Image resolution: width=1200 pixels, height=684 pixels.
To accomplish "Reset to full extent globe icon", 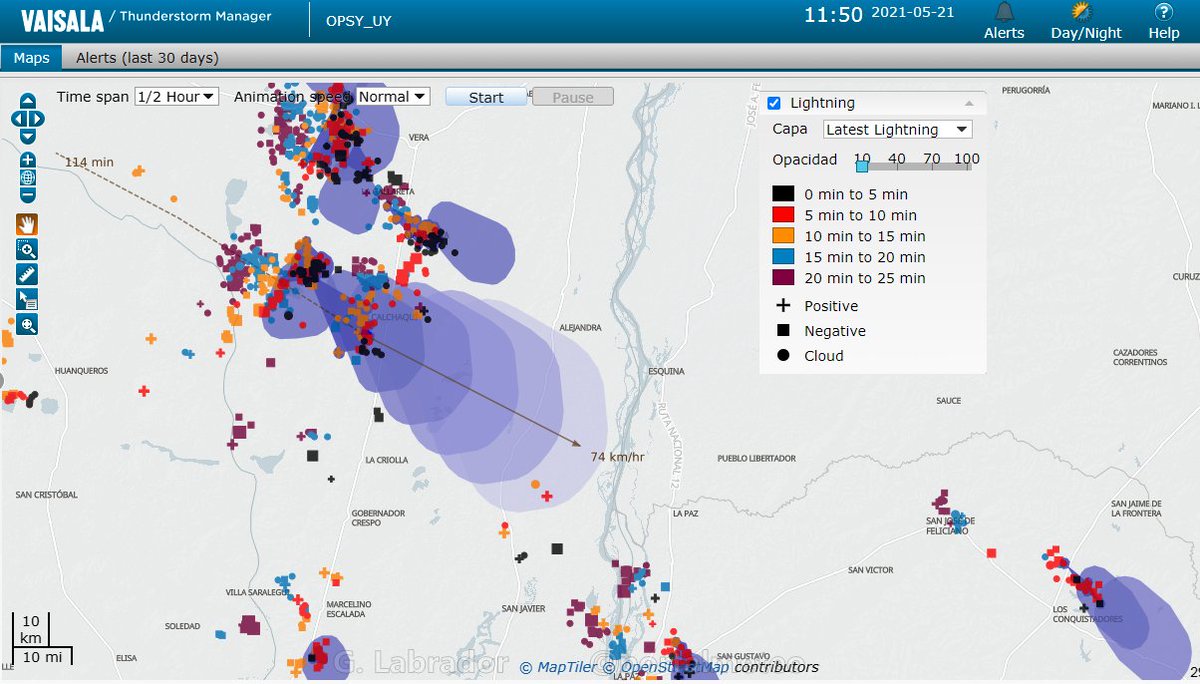I will click(27, 178).
